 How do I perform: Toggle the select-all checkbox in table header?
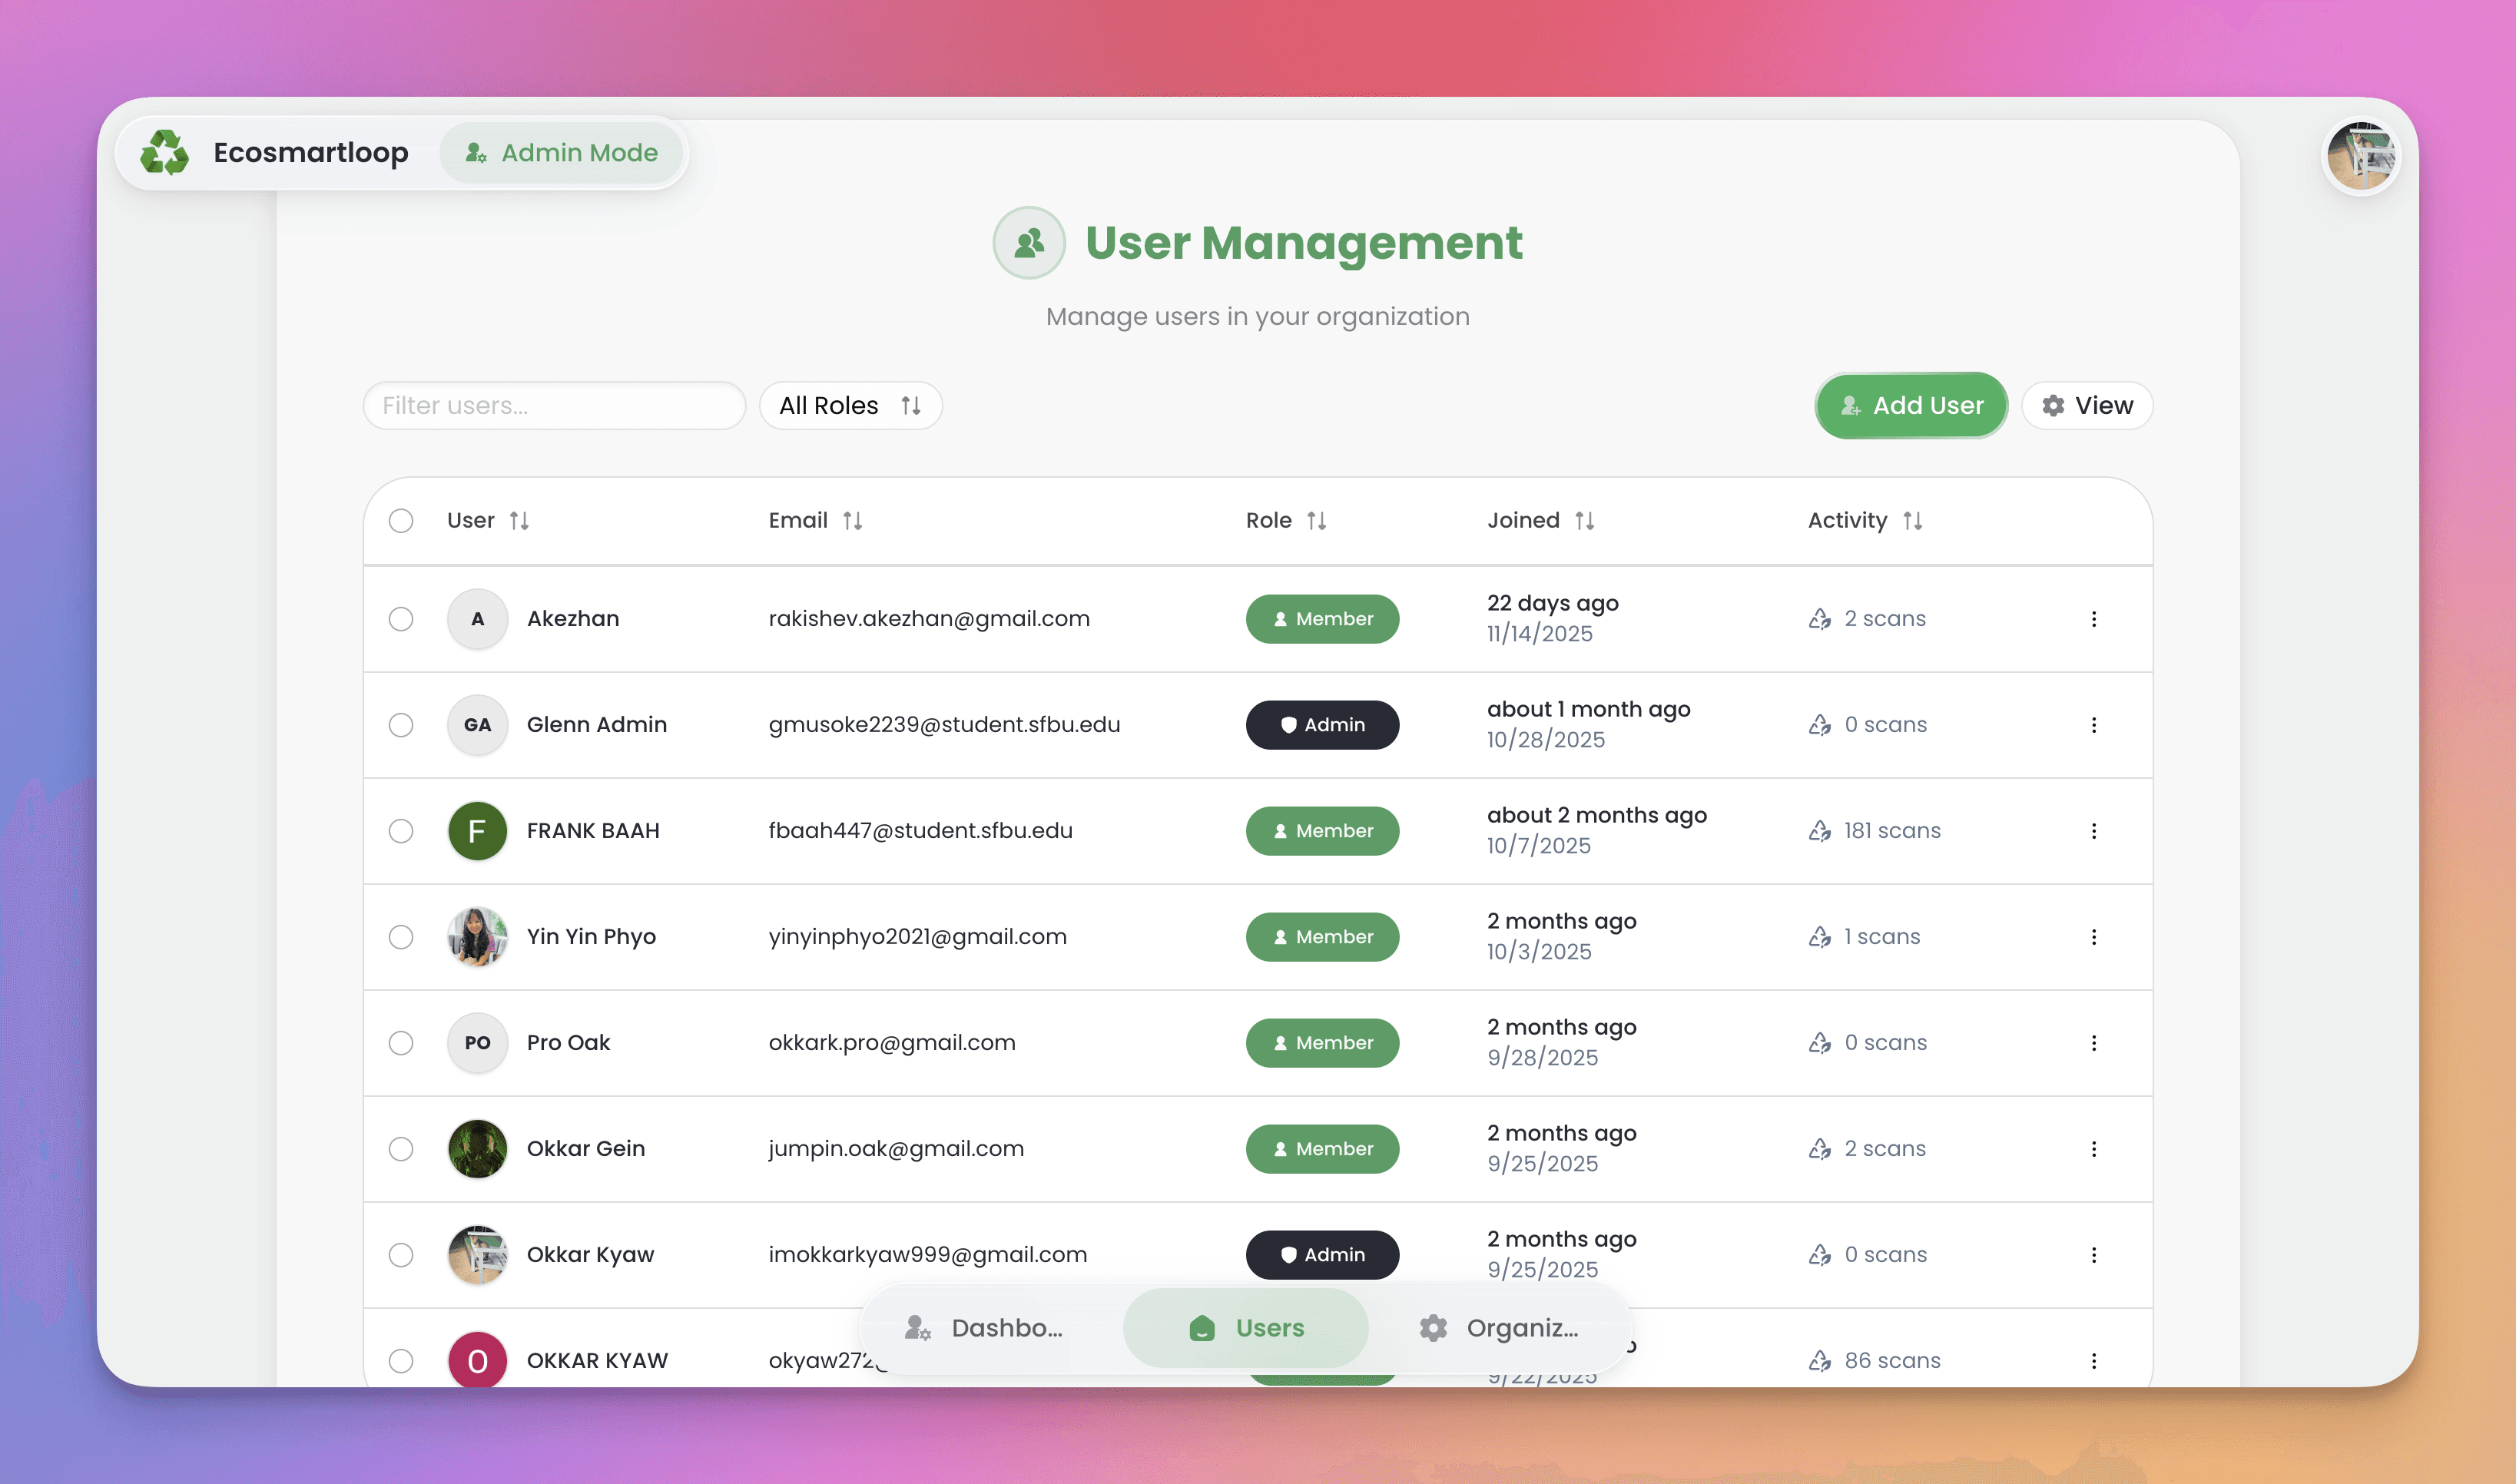click(401, 521)
